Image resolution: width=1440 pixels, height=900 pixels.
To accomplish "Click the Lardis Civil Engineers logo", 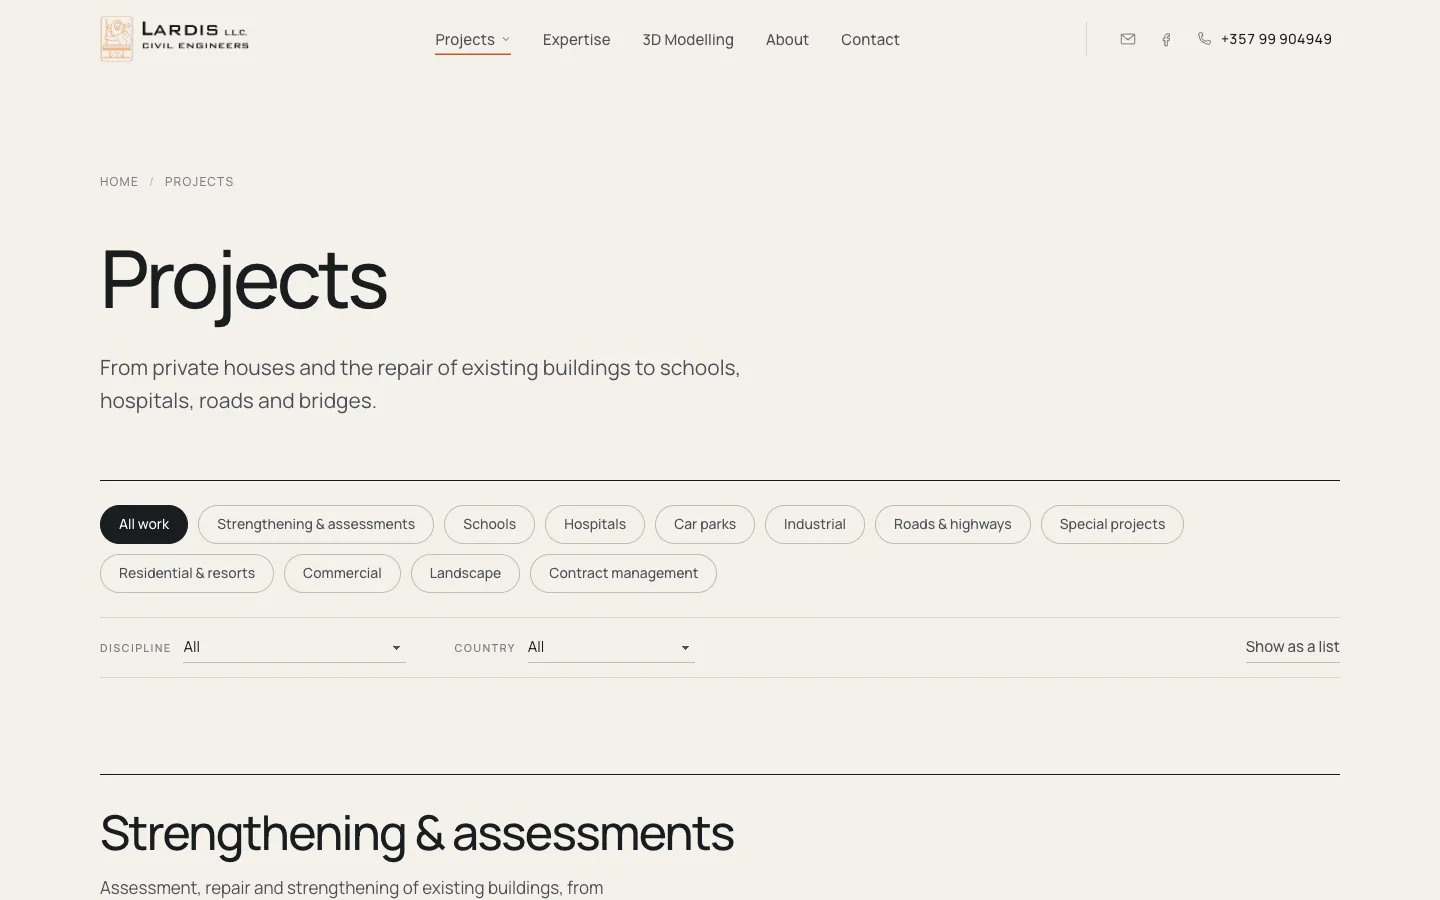I will [175, 39].
